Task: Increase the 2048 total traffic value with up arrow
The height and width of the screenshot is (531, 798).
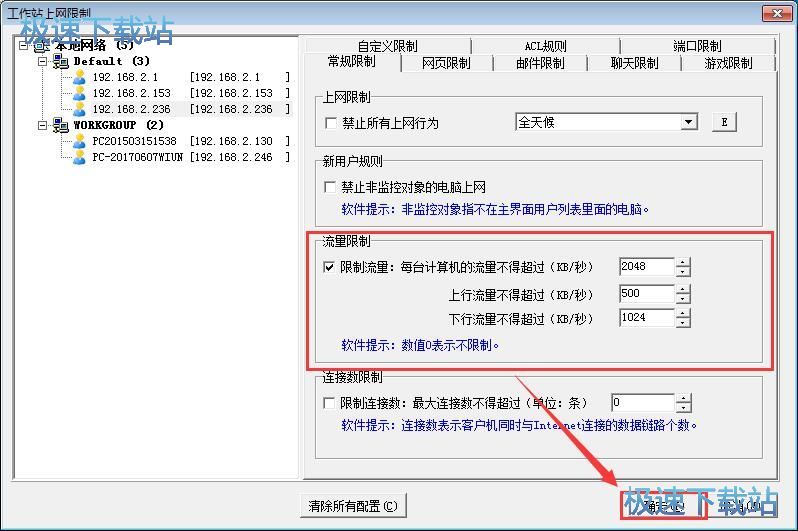Action: click(x=683, y=262)
